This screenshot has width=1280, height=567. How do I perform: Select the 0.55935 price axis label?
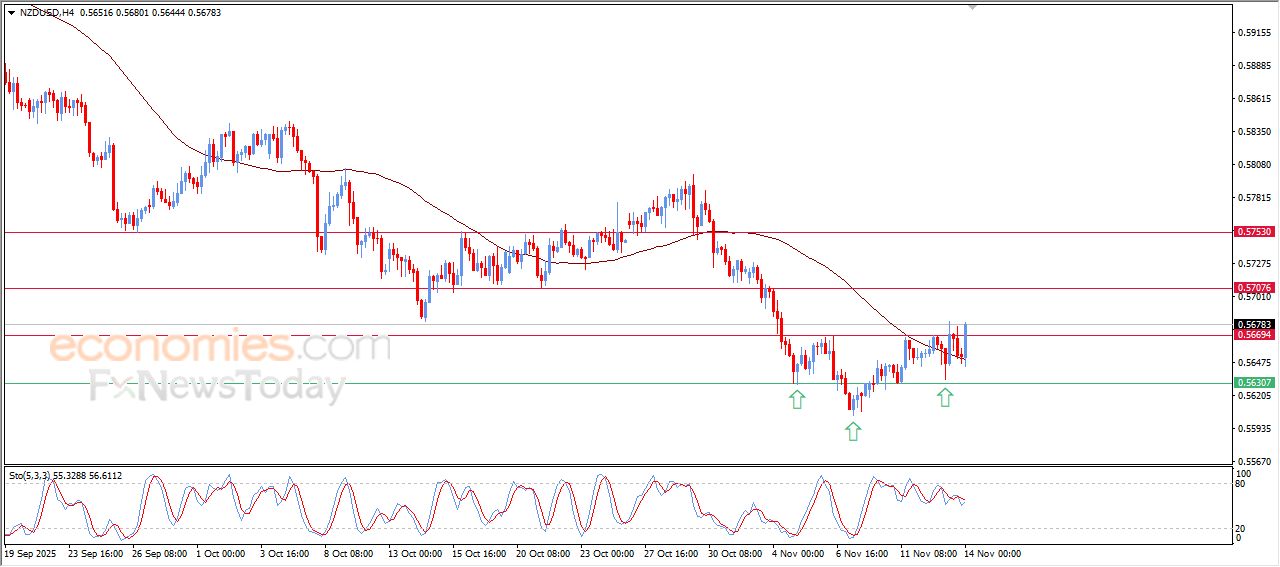pos(1254,429)
